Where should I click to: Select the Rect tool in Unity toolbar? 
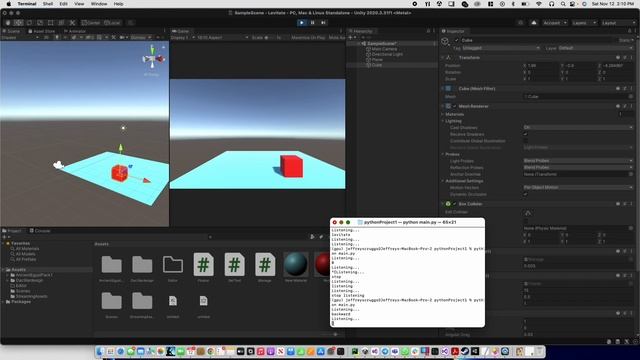(51, 23)
